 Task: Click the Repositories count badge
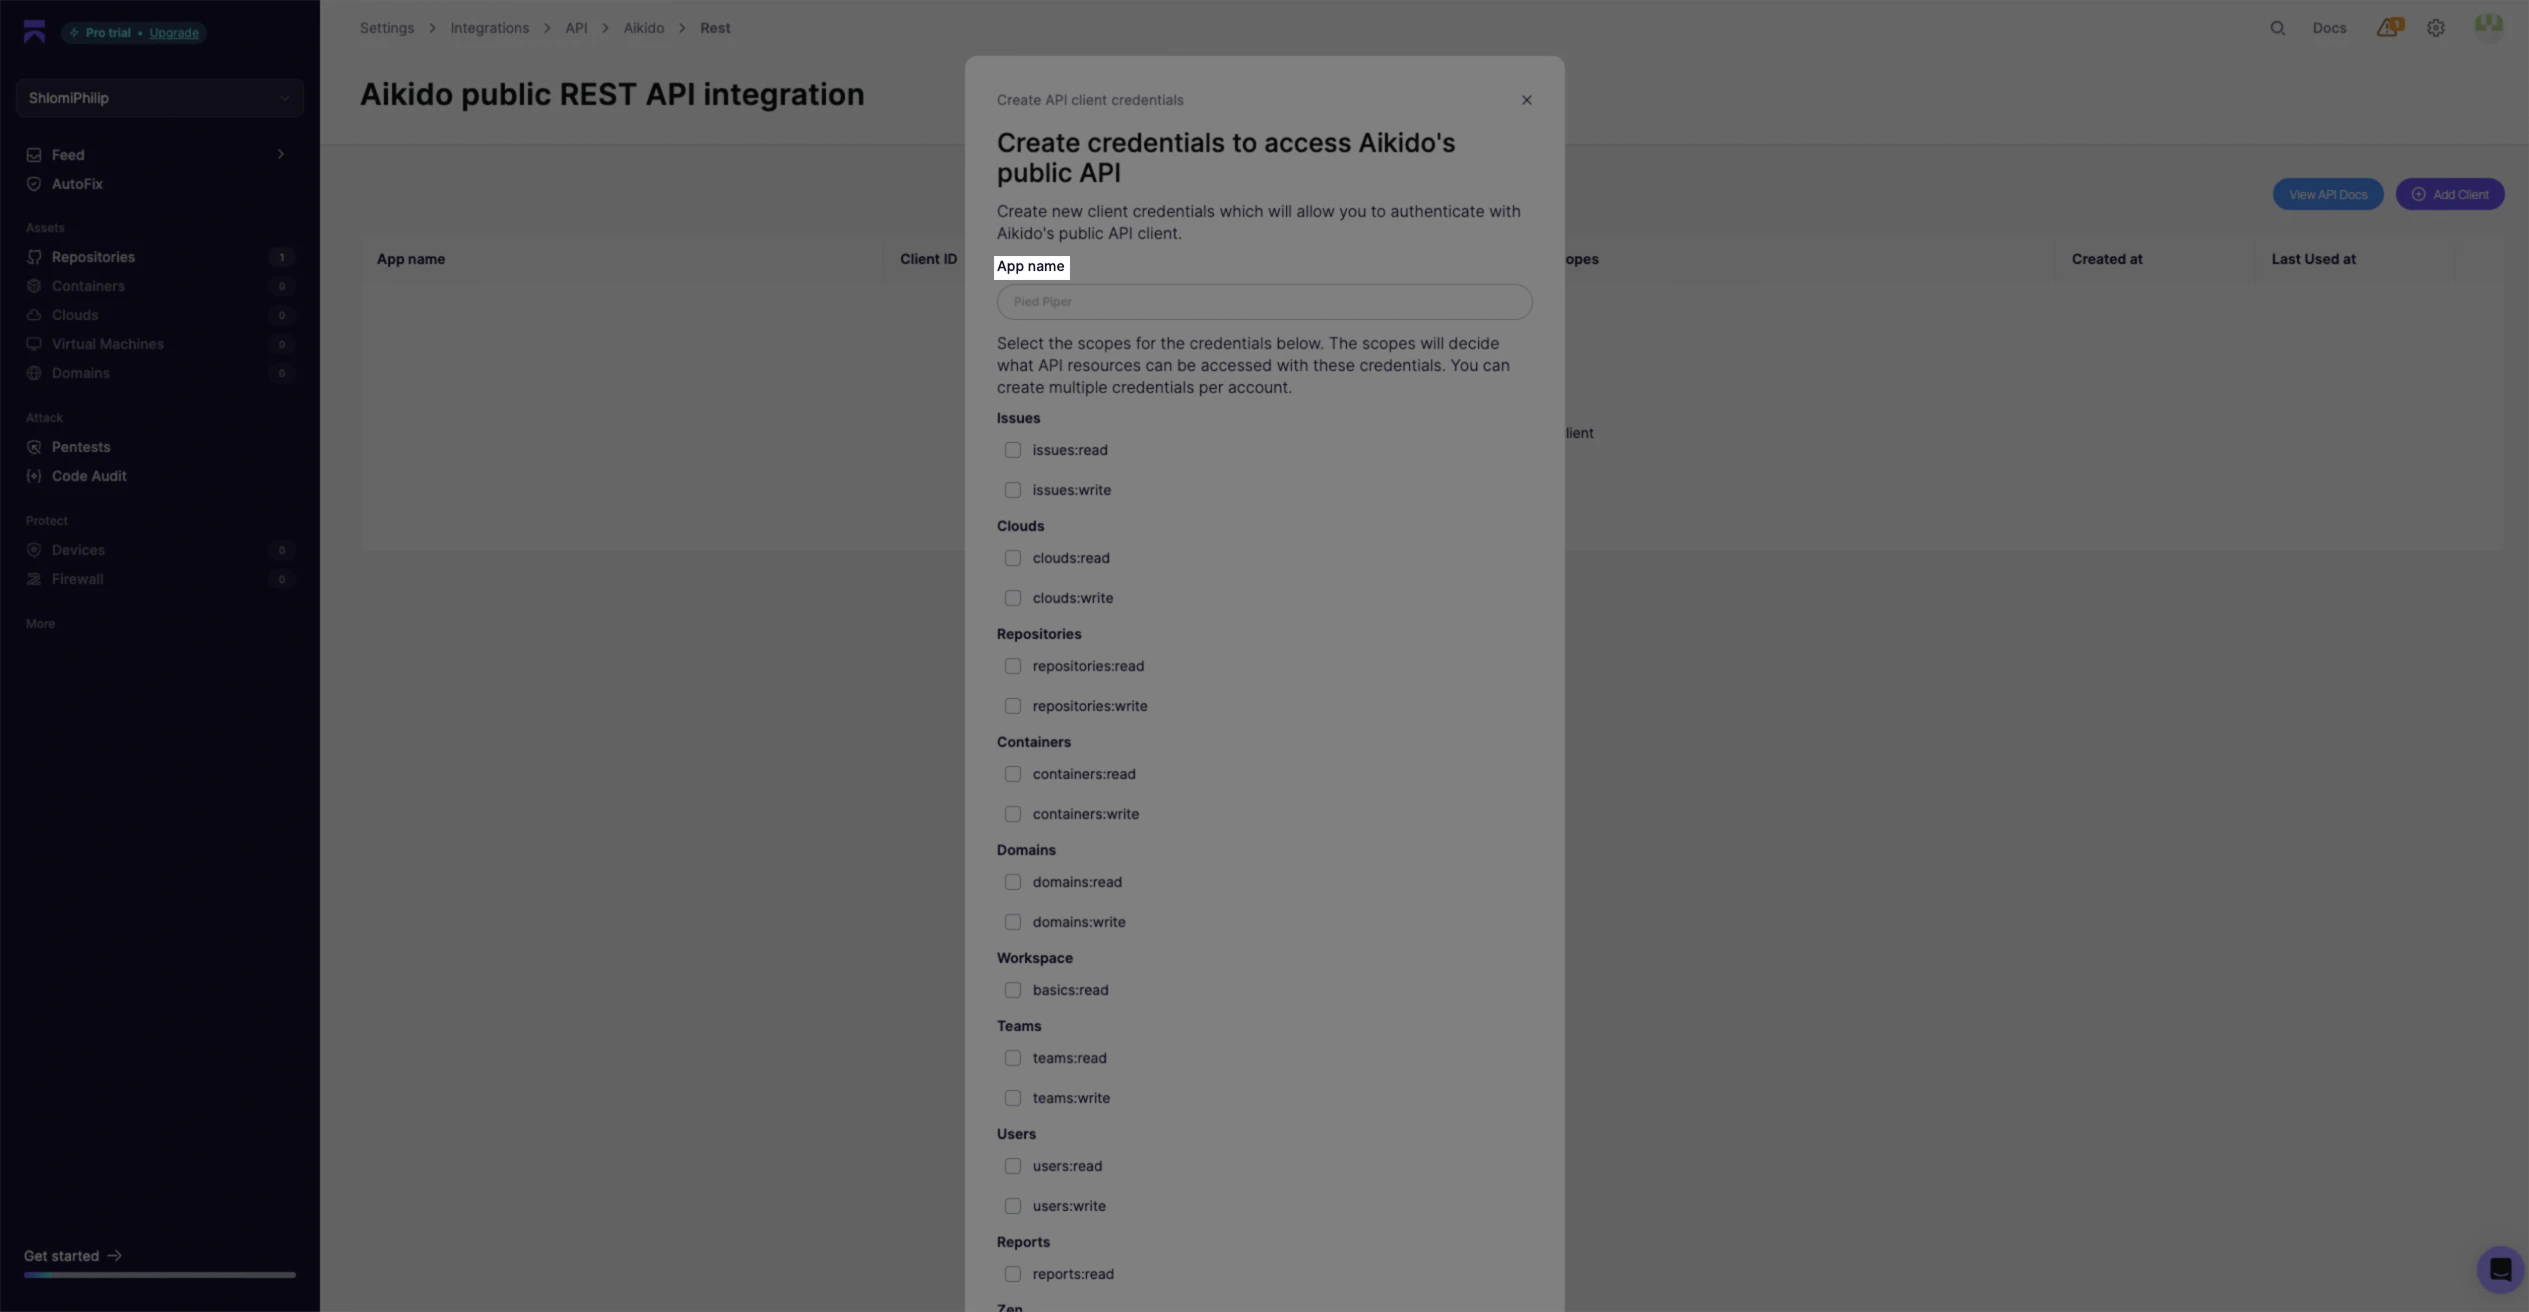coord(282,258)
